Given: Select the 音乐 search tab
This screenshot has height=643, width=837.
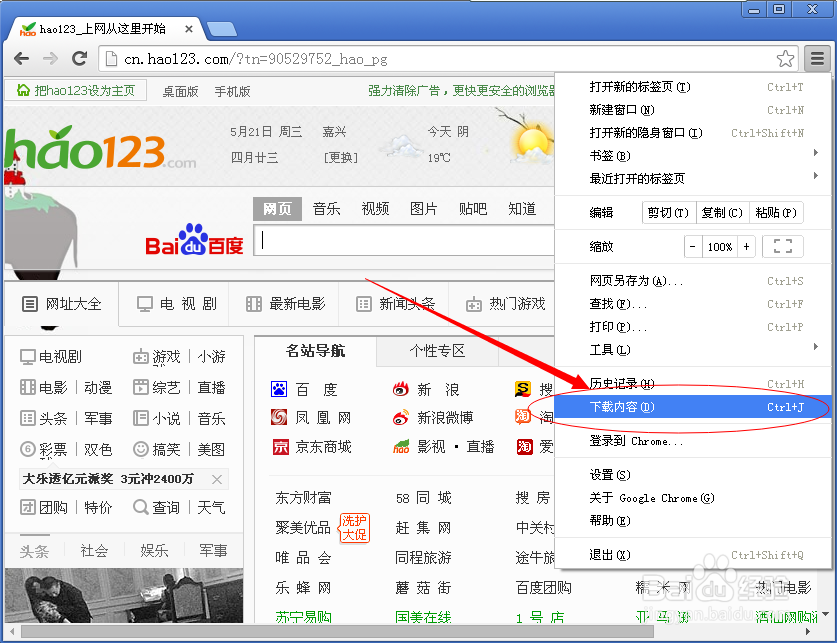Looking at the screenshot, I should pyautogui.click(x=327, y=209).
